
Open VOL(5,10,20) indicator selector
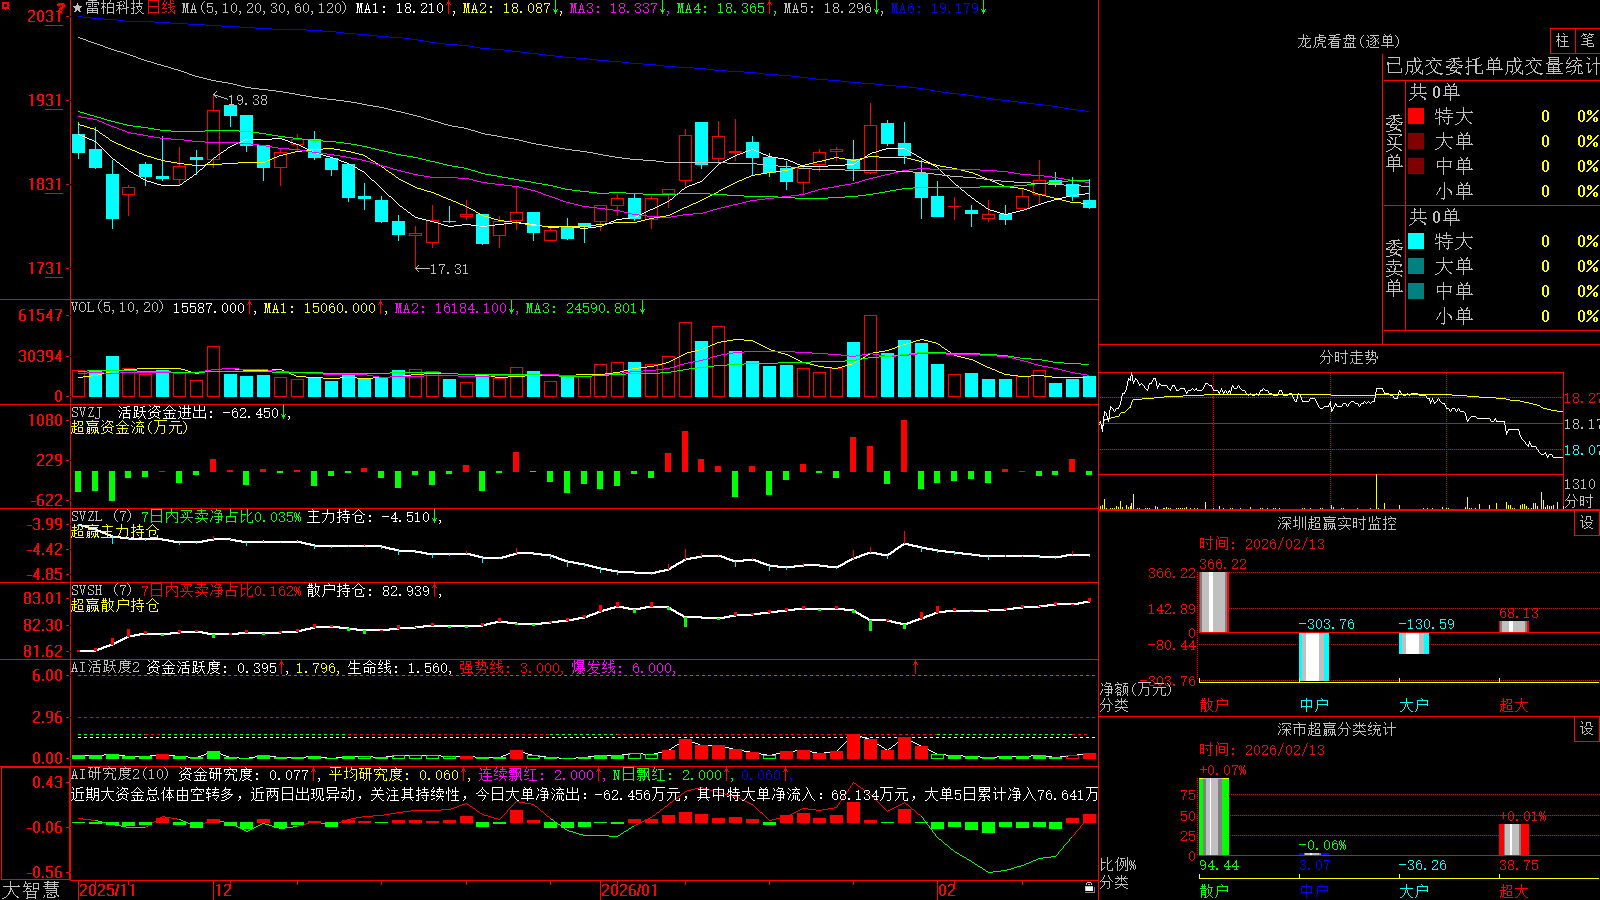click(x=117, y=307)
